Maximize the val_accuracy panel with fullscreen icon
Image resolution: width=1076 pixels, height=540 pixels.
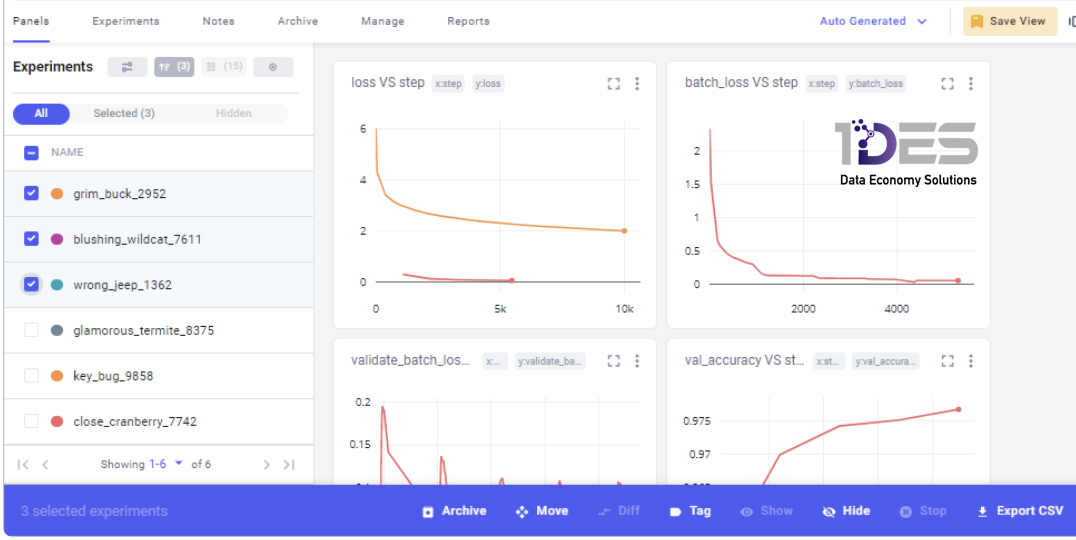click(947, 361)
